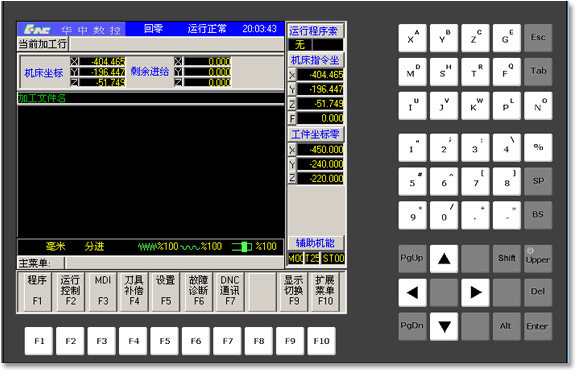Image resolution: width=580 pixels, height=379 pixels.
Task: Open the 程序 F1 menu
Action: tap(37, 291)
